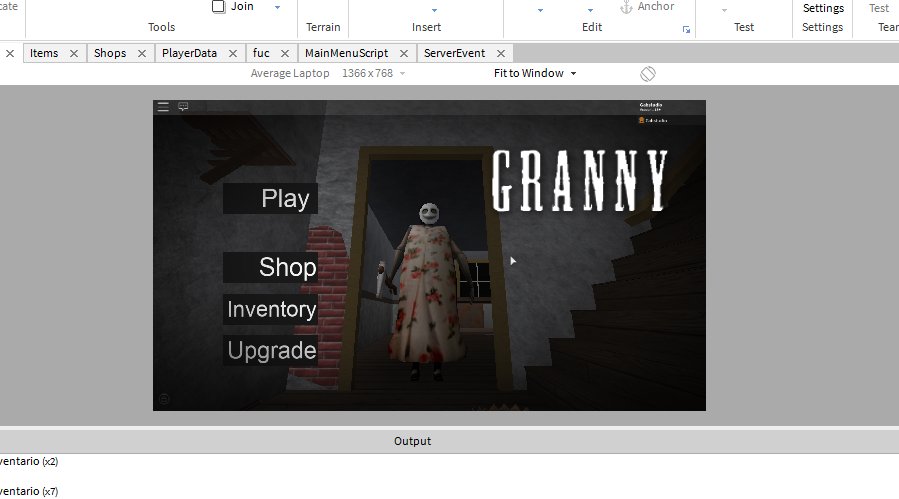Close the fuc tab
This screenshot has height=499, width=899.
(284, 53)
